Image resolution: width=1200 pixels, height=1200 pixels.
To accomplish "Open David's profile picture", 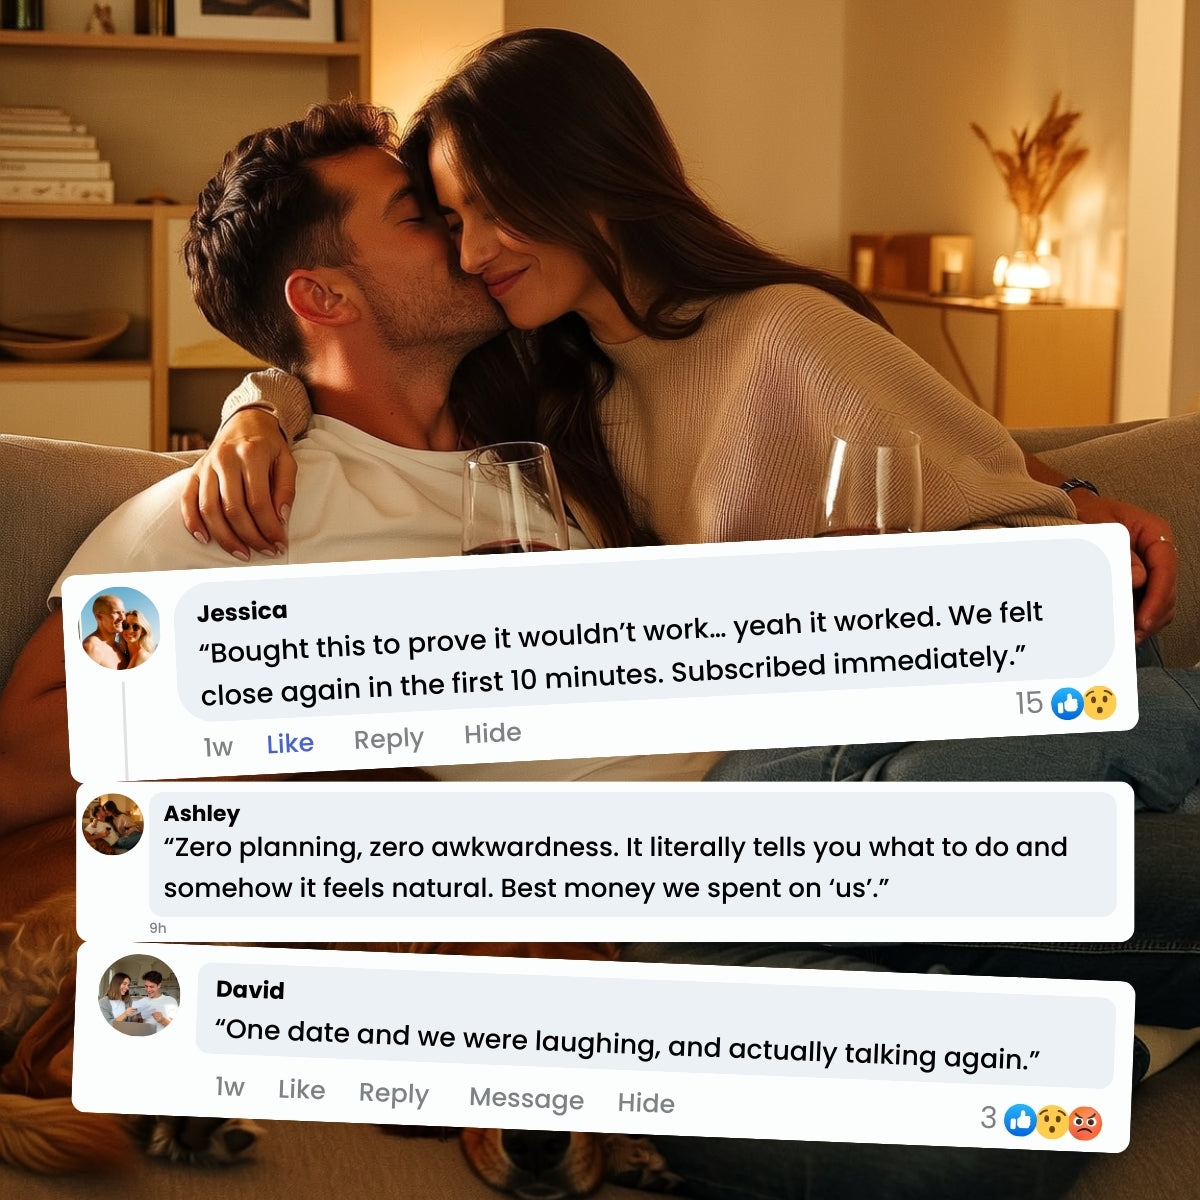I will coord(139,995).
